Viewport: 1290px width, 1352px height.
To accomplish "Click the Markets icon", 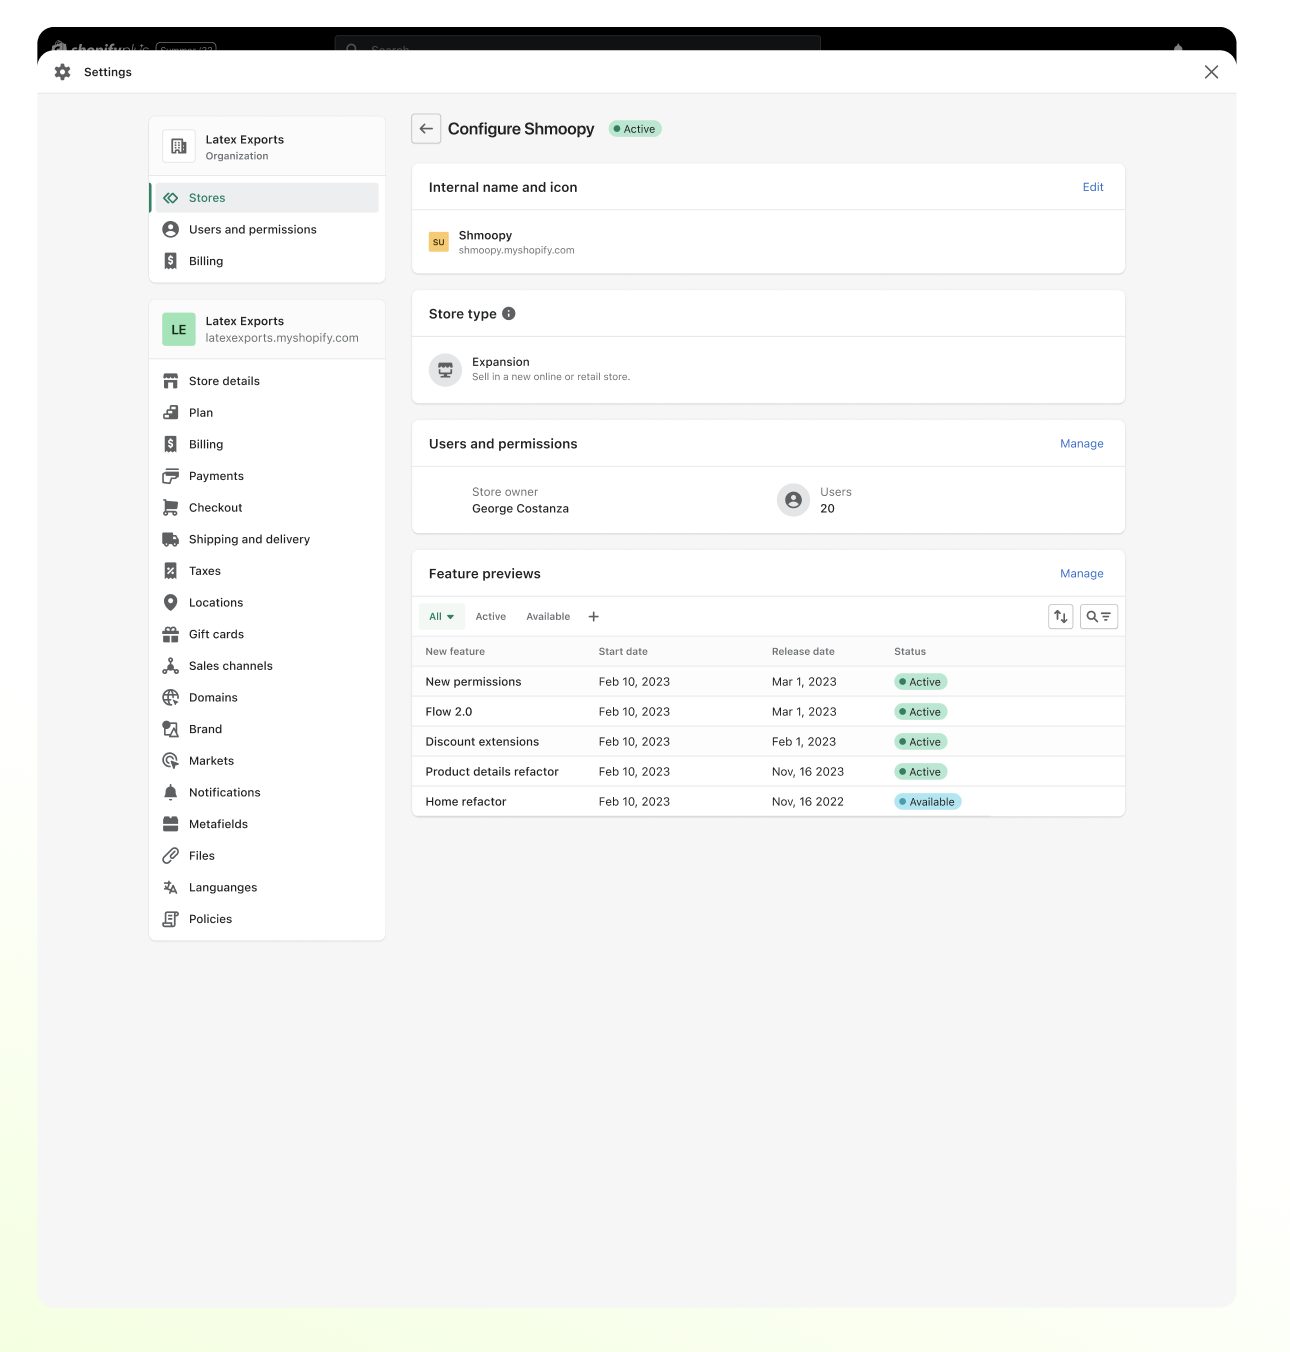I will pos(171,761).
